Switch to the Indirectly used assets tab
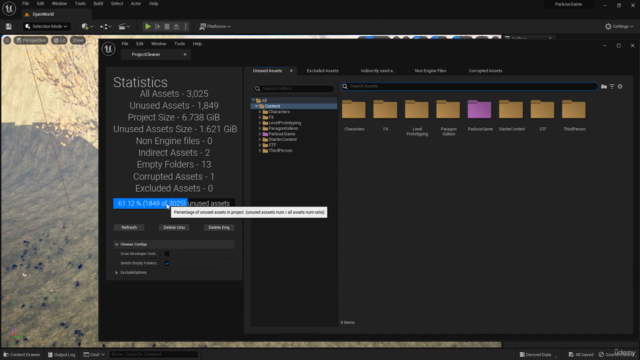This screenshot has height=360, width=640. 378,71
